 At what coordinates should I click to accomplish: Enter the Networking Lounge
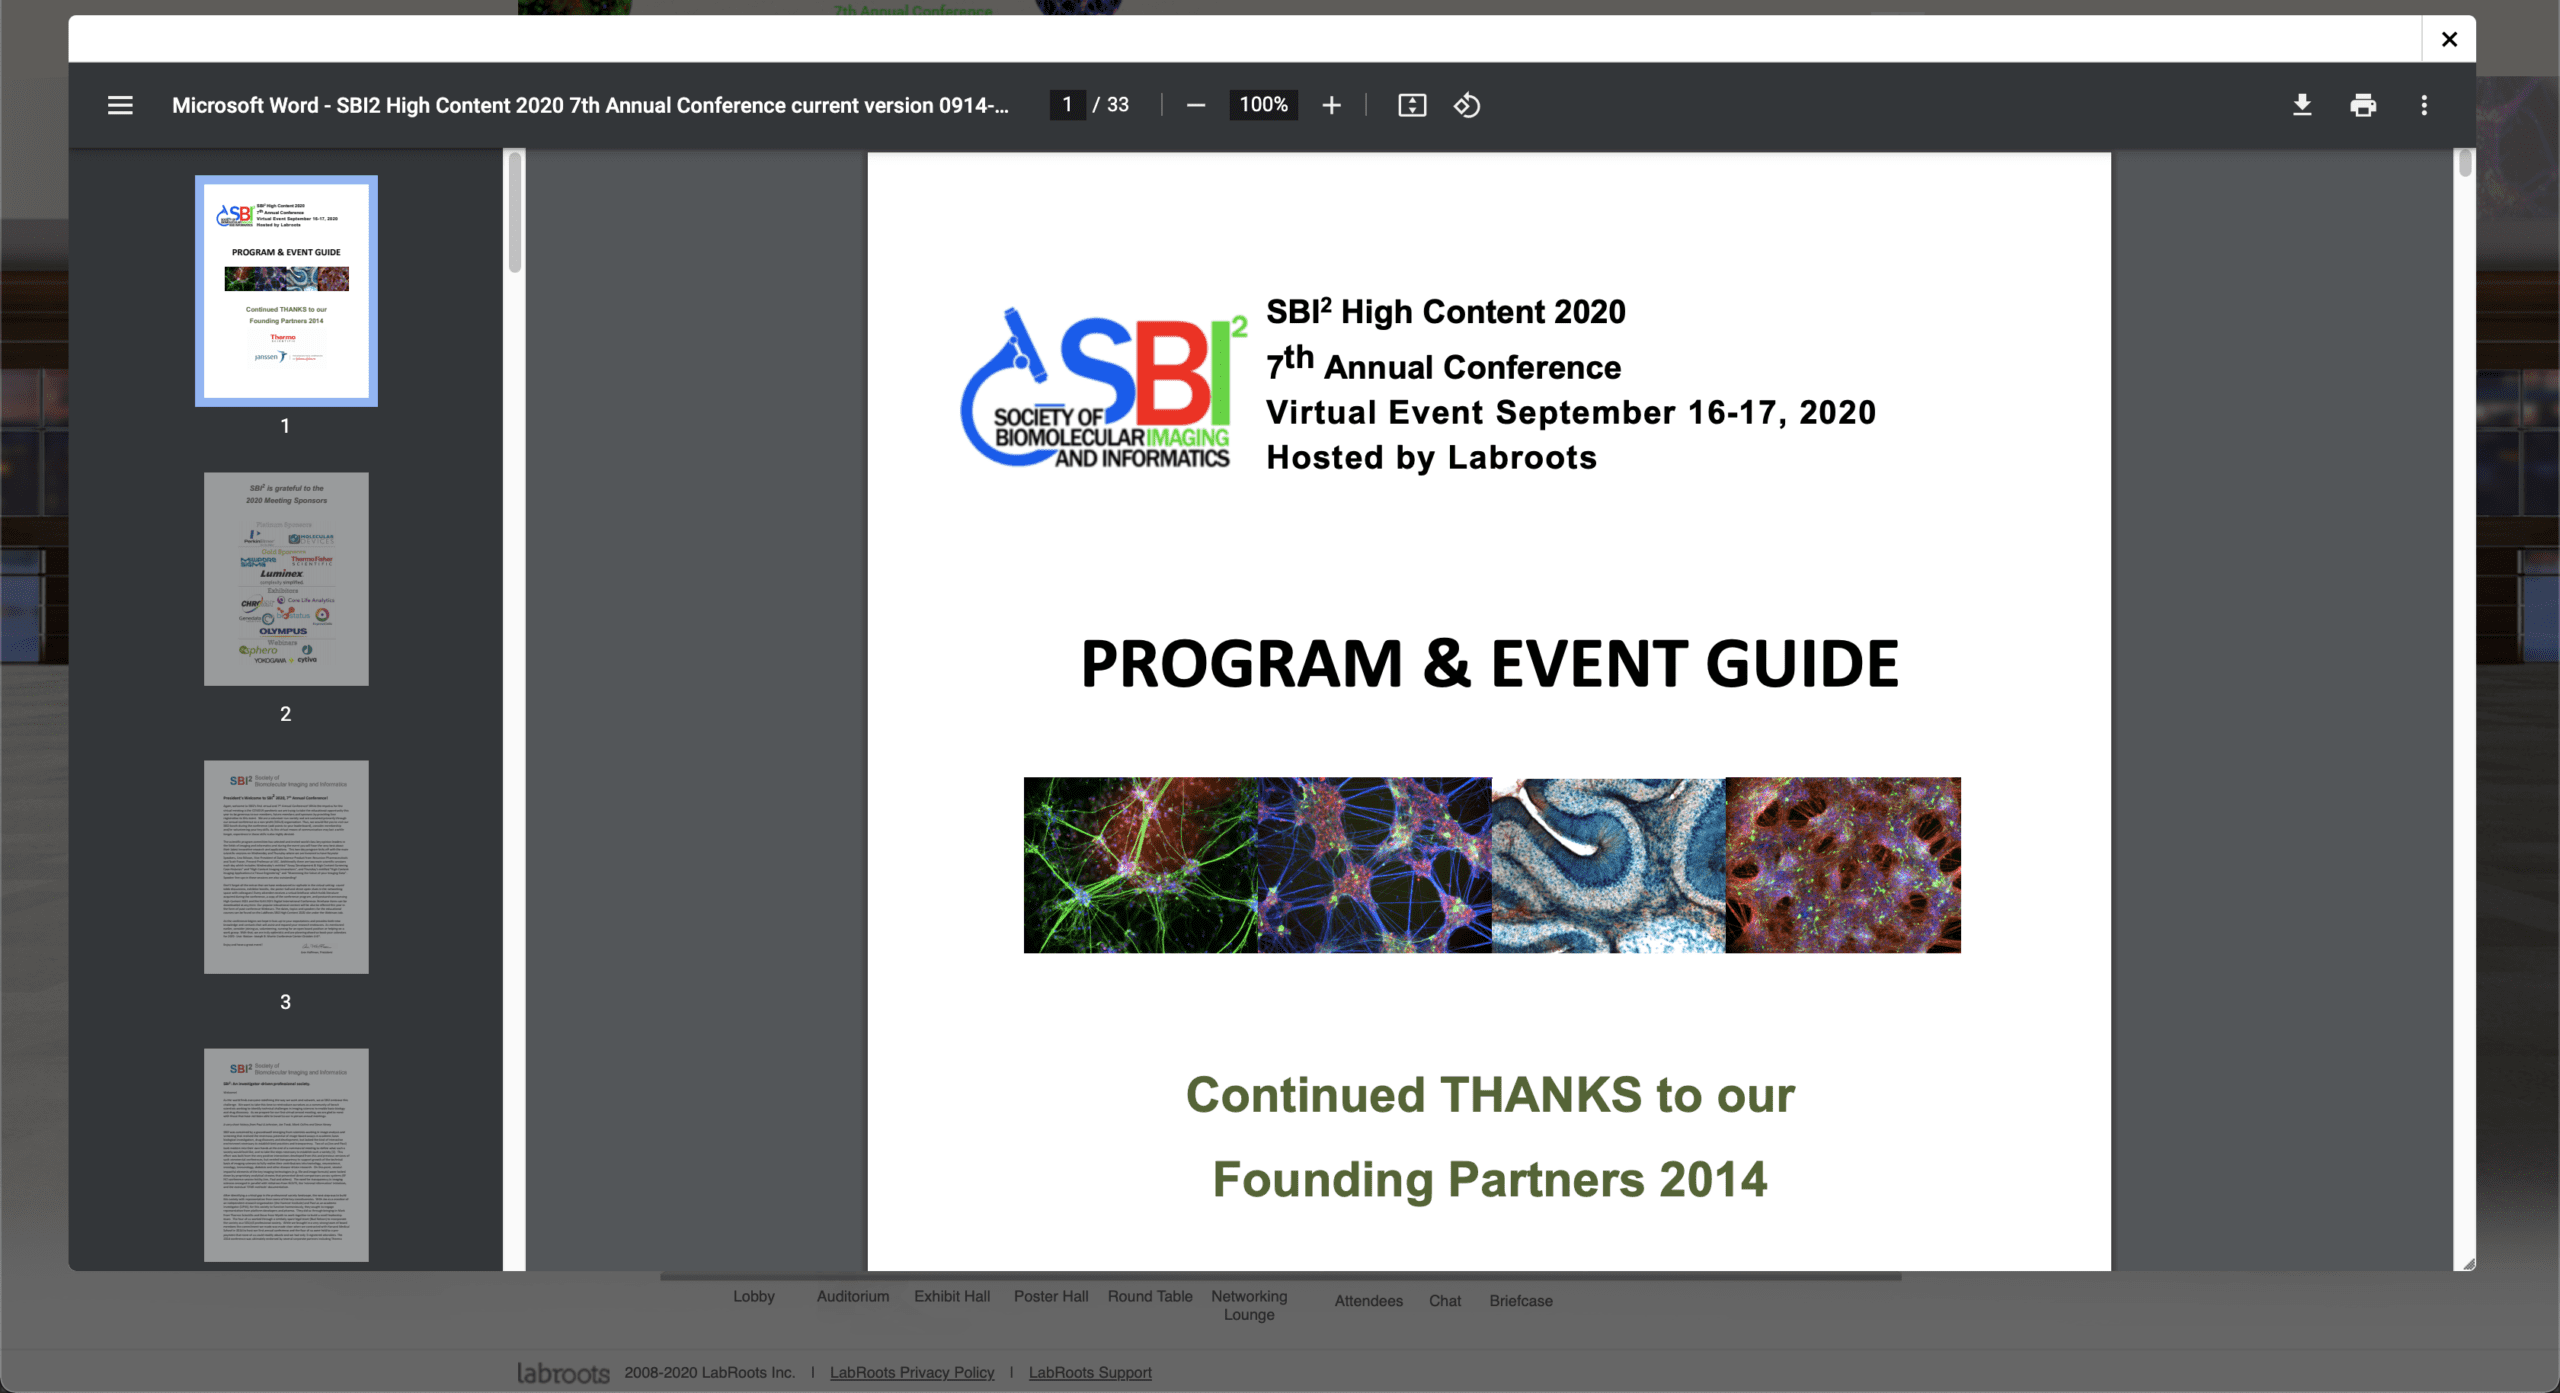1249,1305
